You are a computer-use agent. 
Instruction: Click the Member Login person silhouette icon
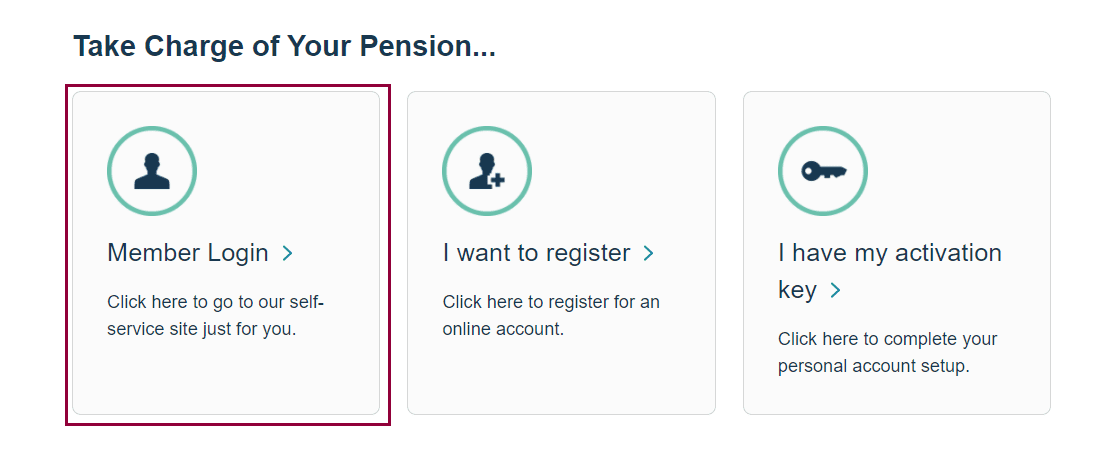click(152, 172)
